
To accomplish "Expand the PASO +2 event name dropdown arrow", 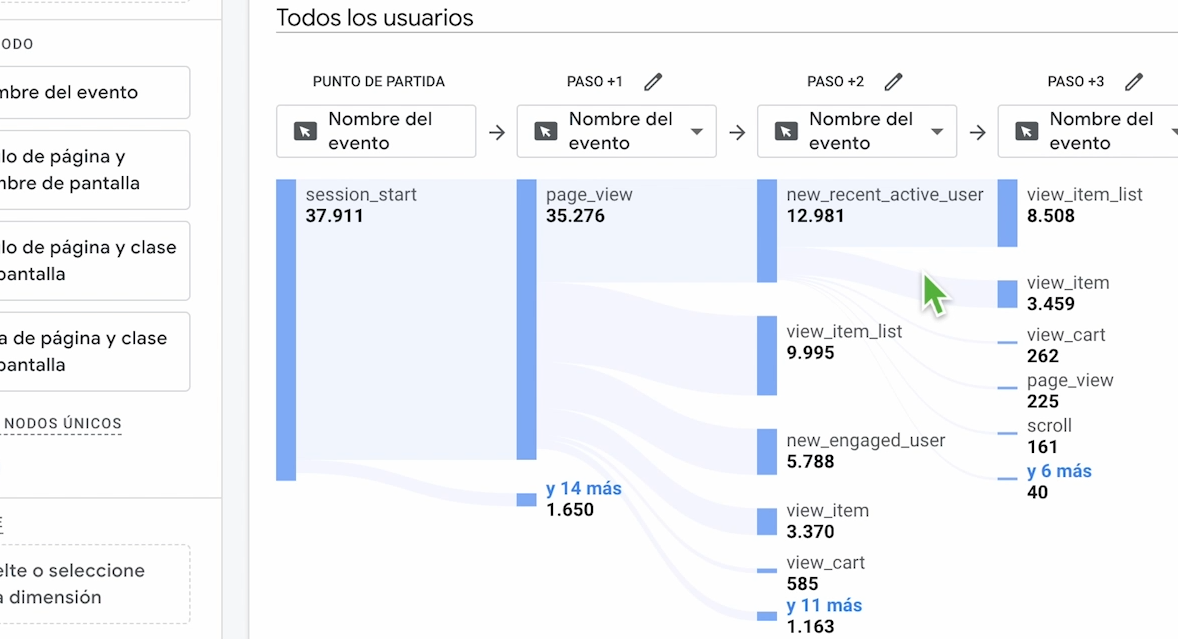I will (x=937, y=132).
